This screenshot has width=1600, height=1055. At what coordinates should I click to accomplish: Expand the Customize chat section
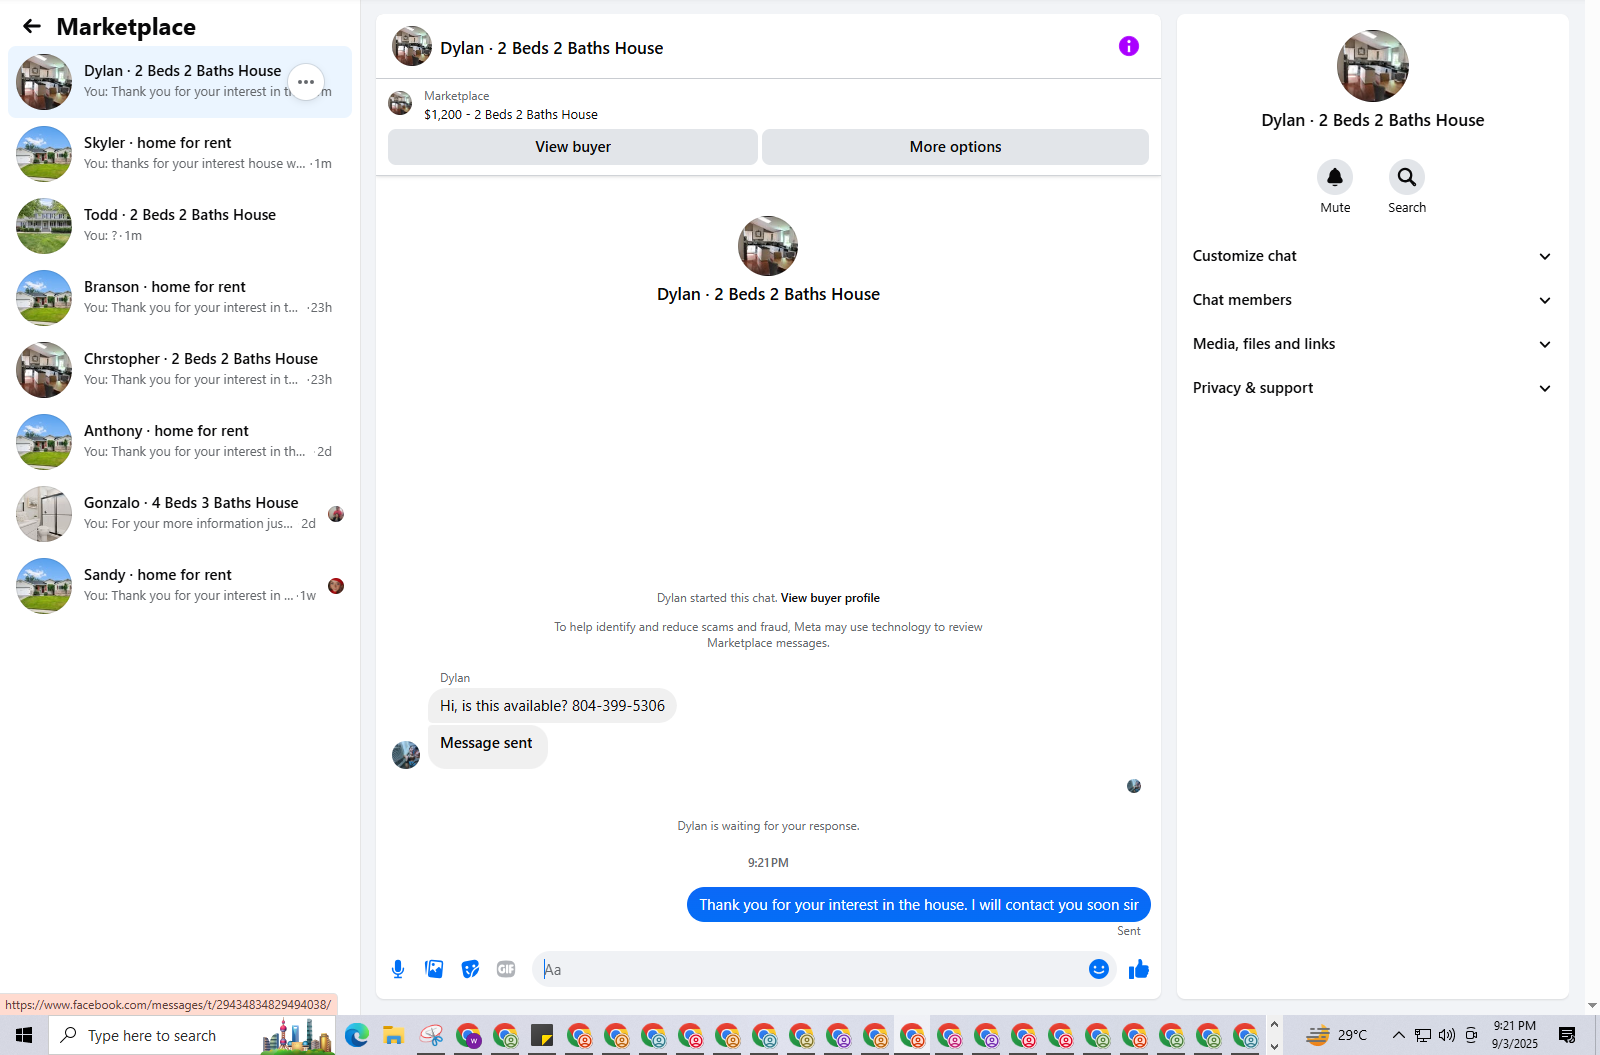[x=1373, y=256]
